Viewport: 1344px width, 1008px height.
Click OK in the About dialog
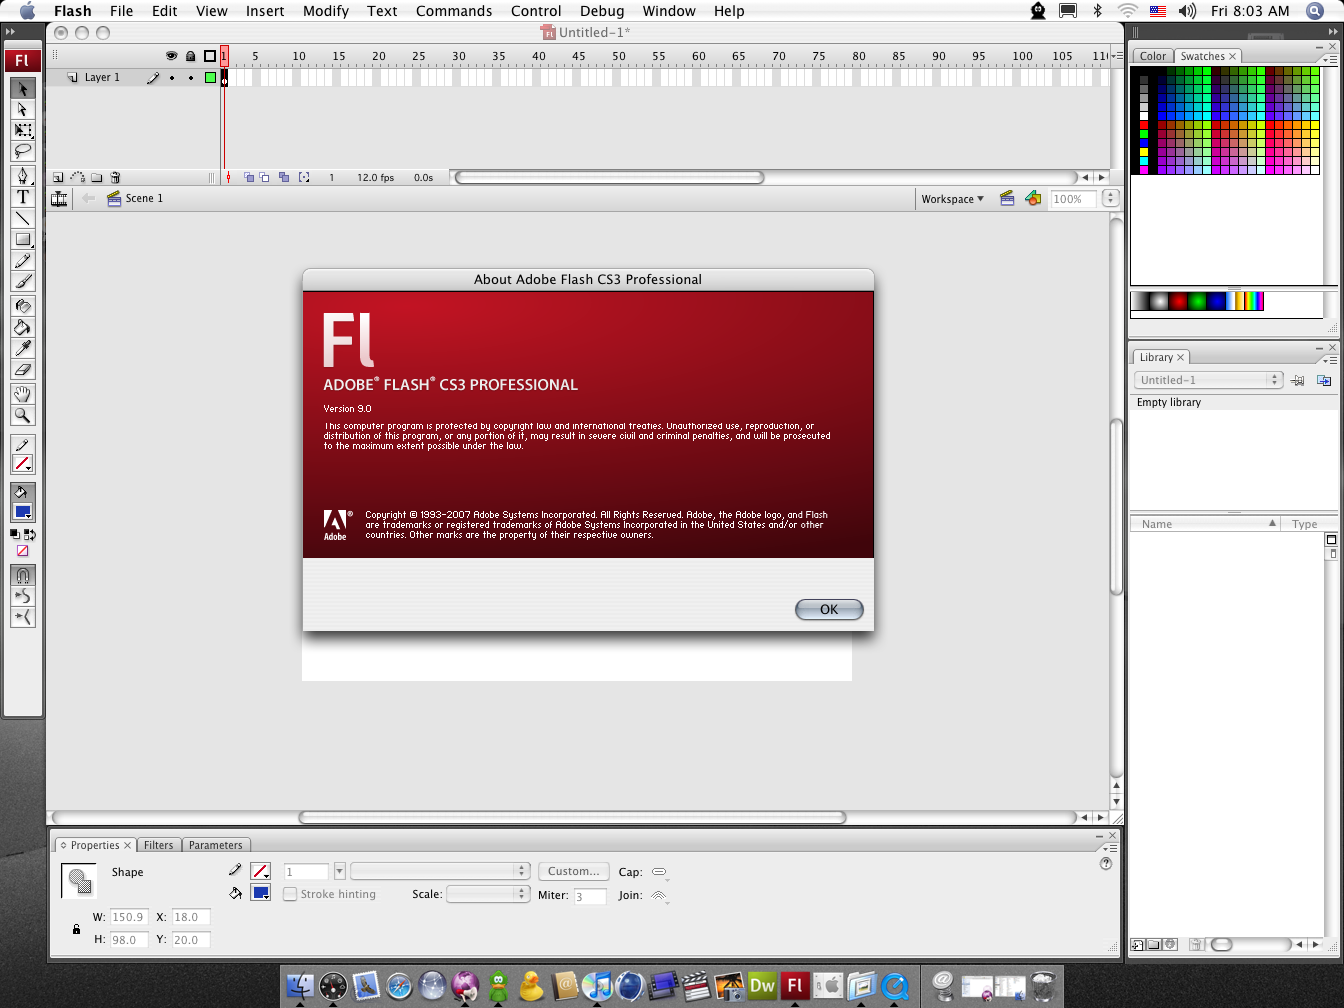coord(828,609)
